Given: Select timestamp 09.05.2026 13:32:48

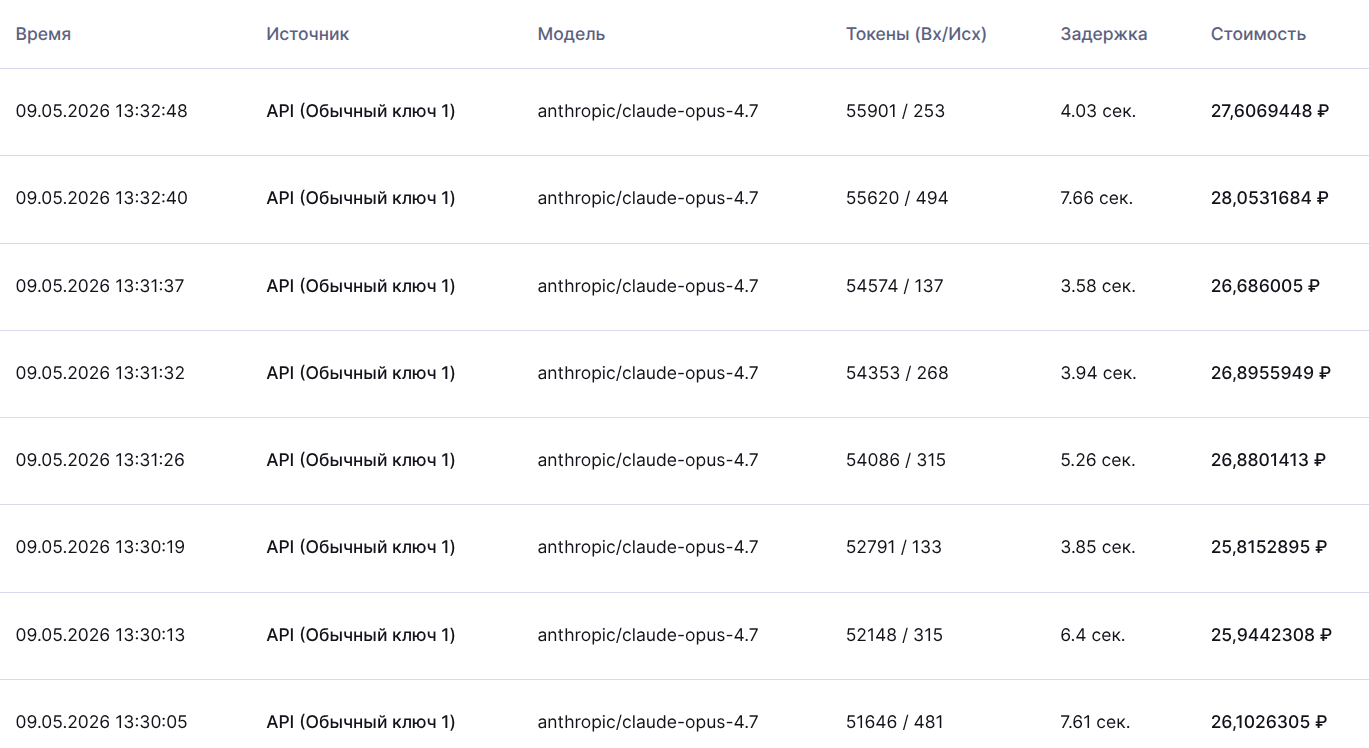Looking at the screenshot, I should click(x=101, y=111).
